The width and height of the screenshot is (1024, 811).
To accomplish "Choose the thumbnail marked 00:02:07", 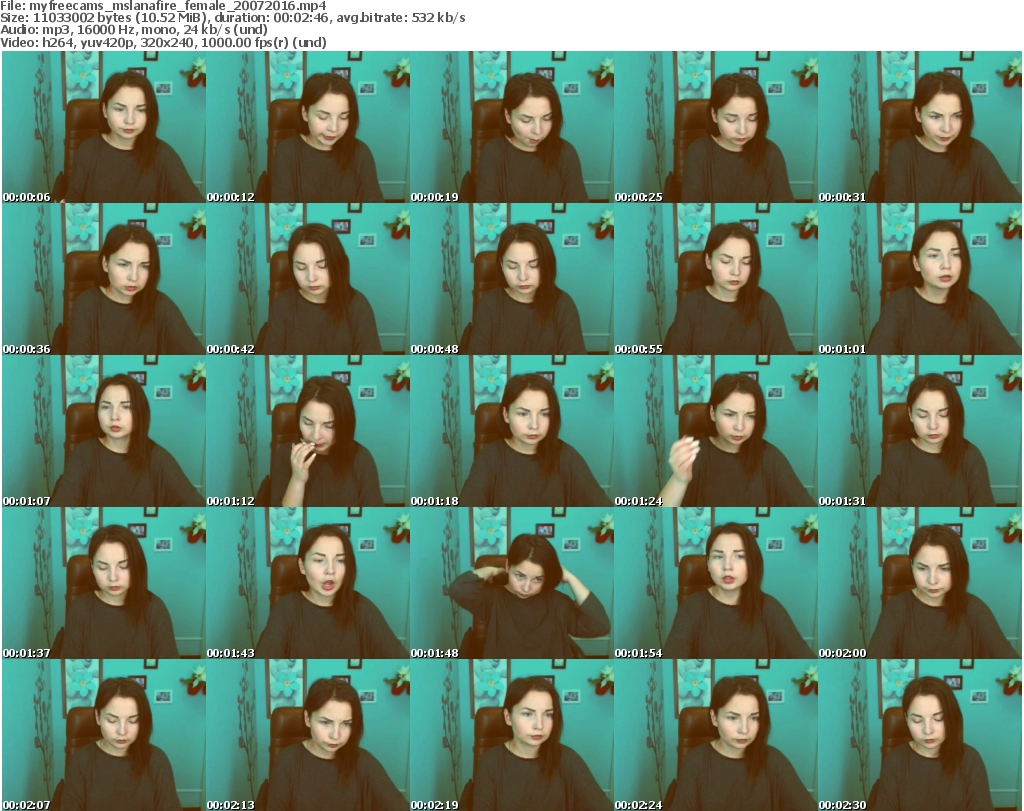I will (x=104, y=735).
